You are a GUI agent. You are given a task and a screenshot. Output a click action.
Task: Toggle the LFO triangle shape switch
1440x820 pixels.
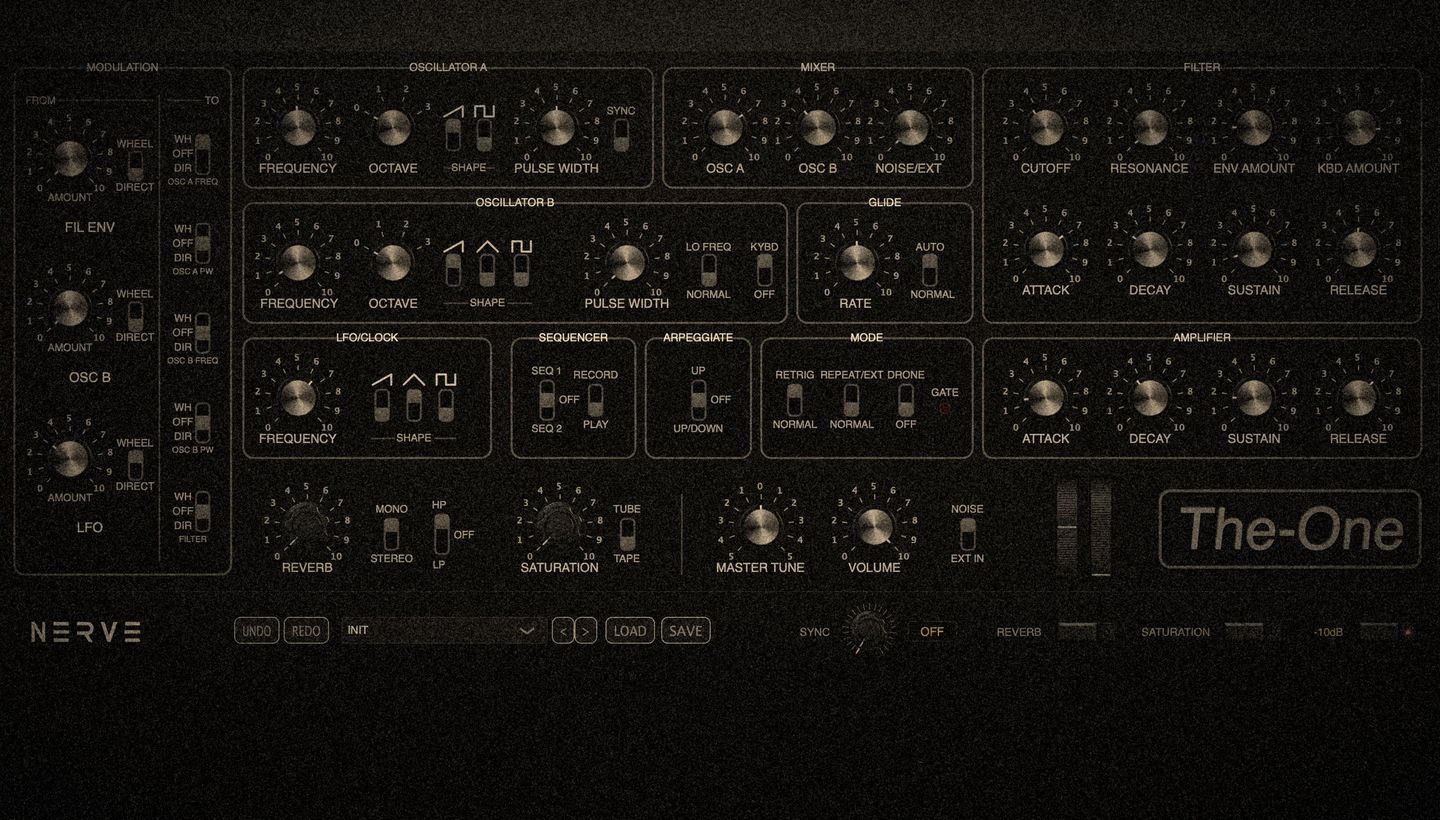pos(414,405)
